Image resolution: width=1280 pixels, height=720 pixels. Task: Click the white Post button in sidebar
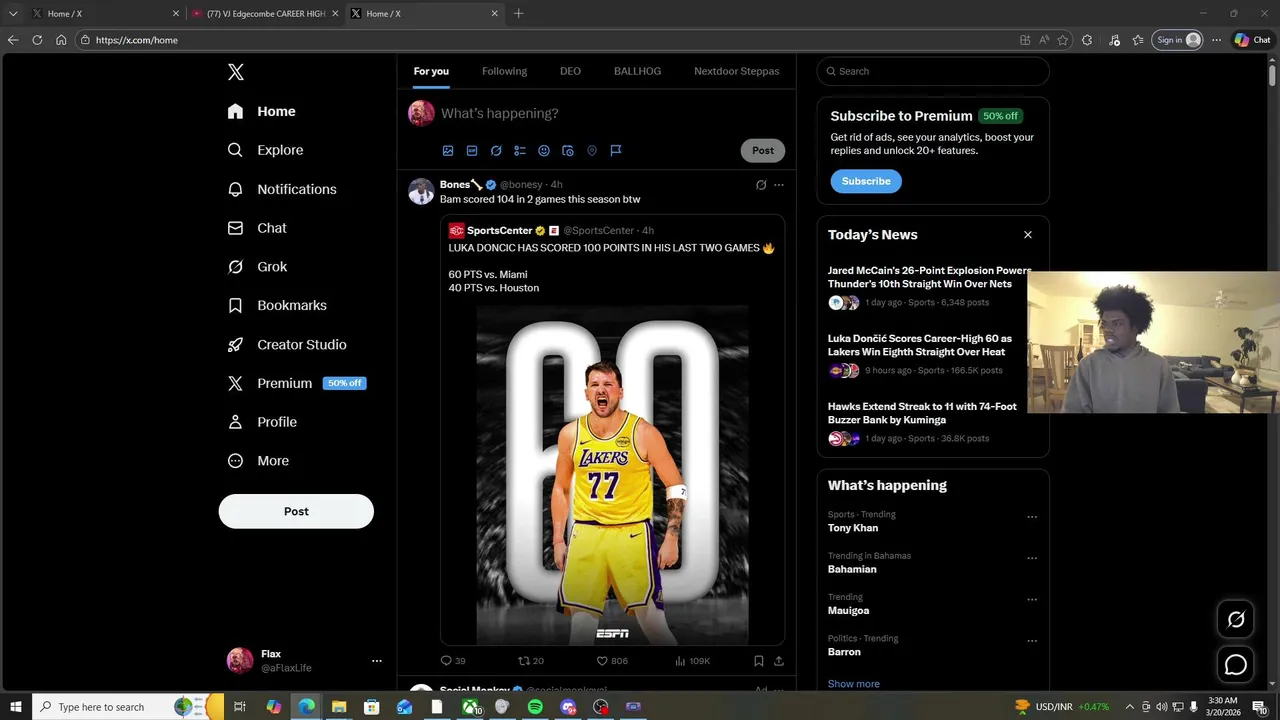296,511
